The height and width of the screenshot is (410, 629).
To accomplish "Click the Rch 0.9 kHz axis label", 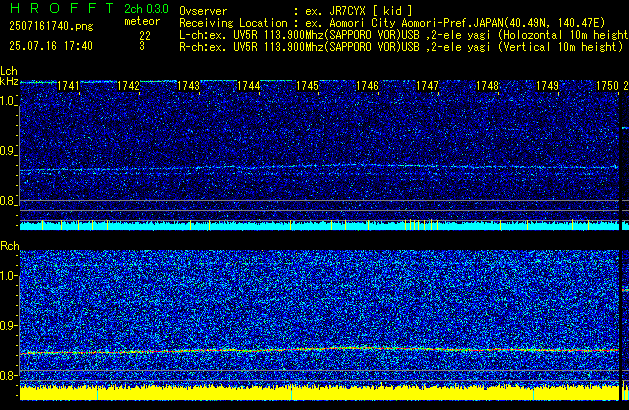I will [x=8, y=325].
